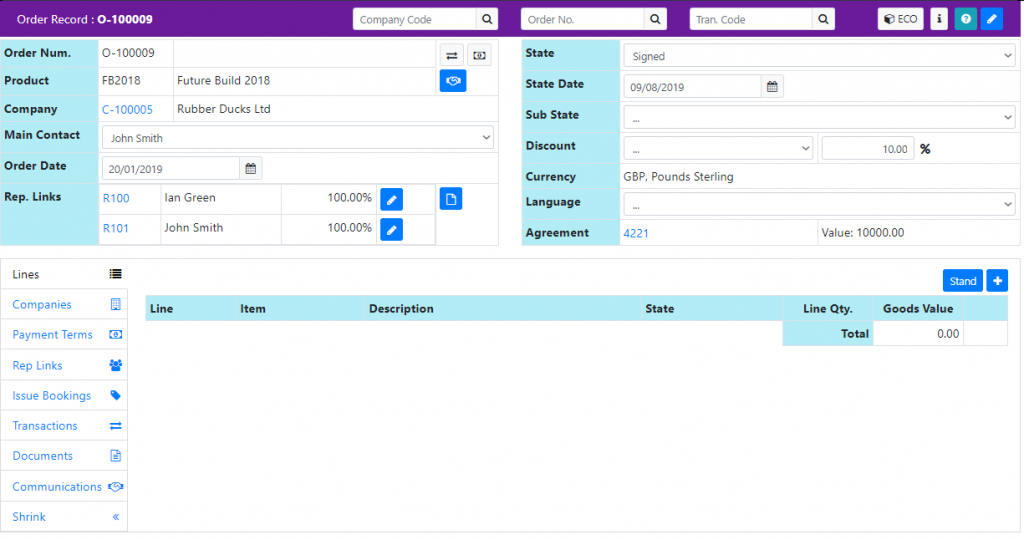Open State Date calendar picker

click(x=772, y=87)
